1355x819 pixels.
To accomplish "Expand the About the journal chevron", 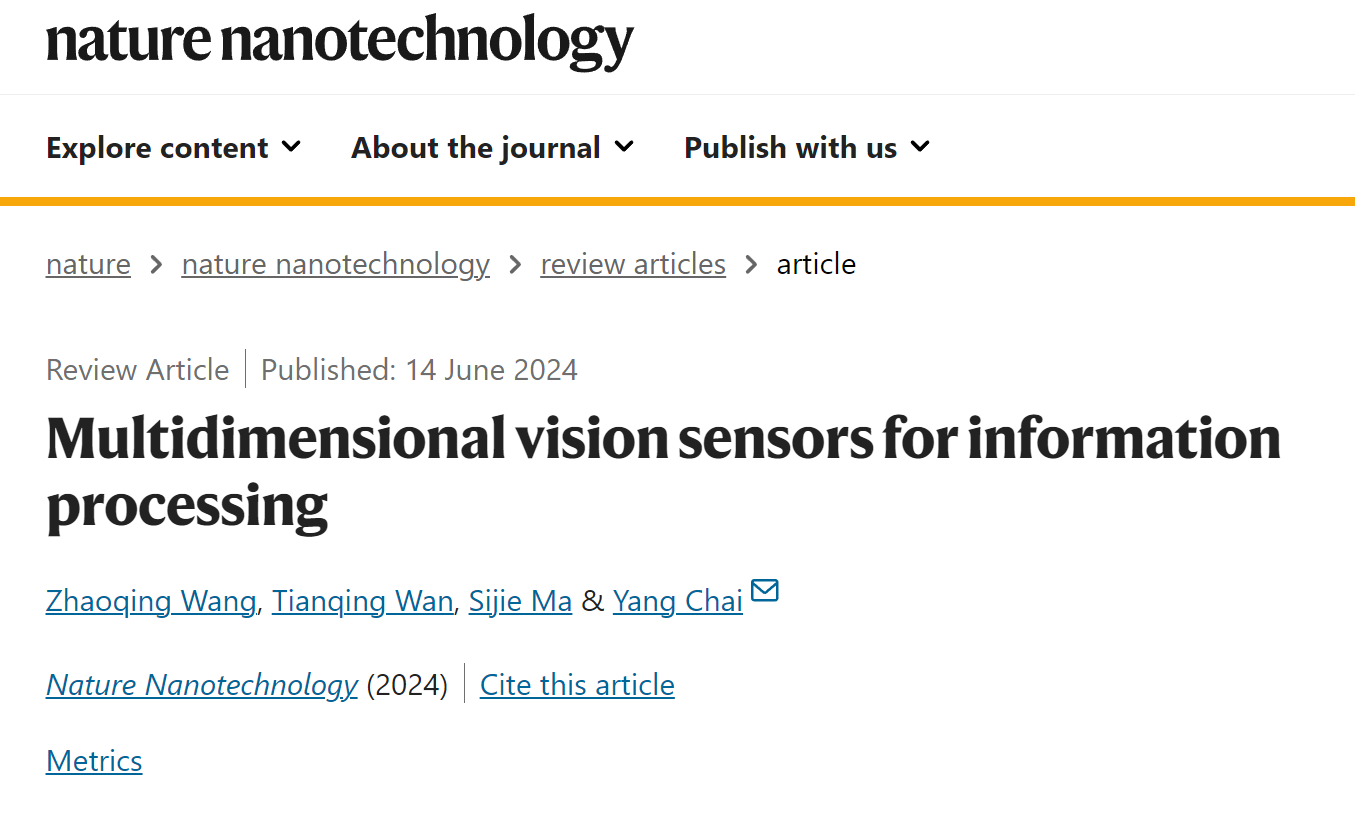I will [624, 147].
